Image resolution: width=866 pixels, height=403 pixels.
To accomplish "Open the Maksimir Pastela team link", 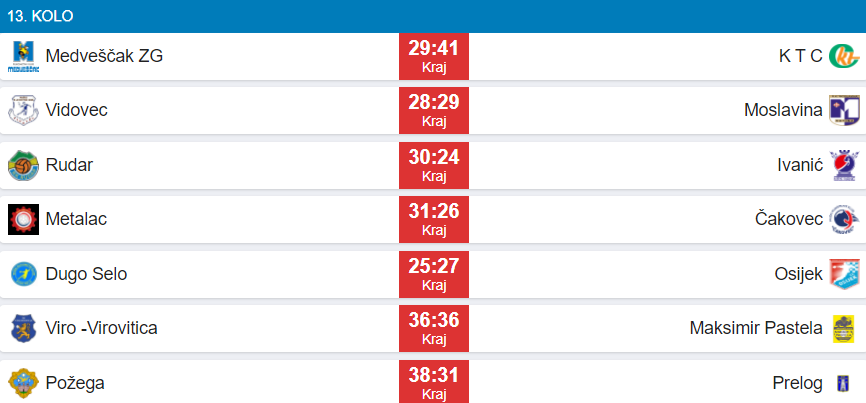I will (756, 328).
